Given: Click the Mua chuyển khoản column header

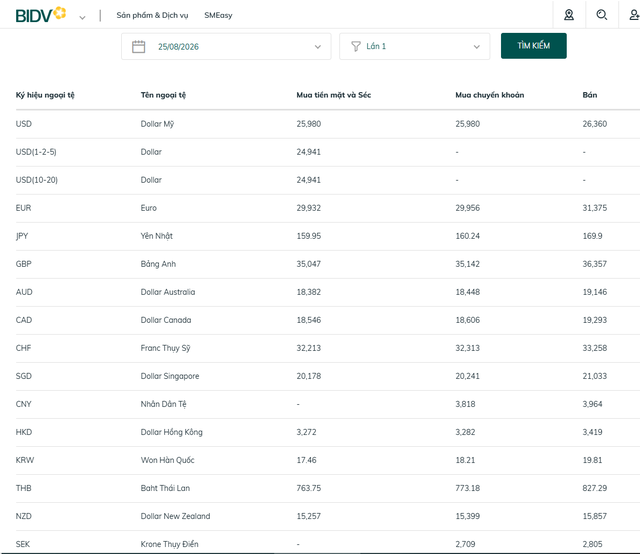Looking at the screenshot, I should coord(490,95).
